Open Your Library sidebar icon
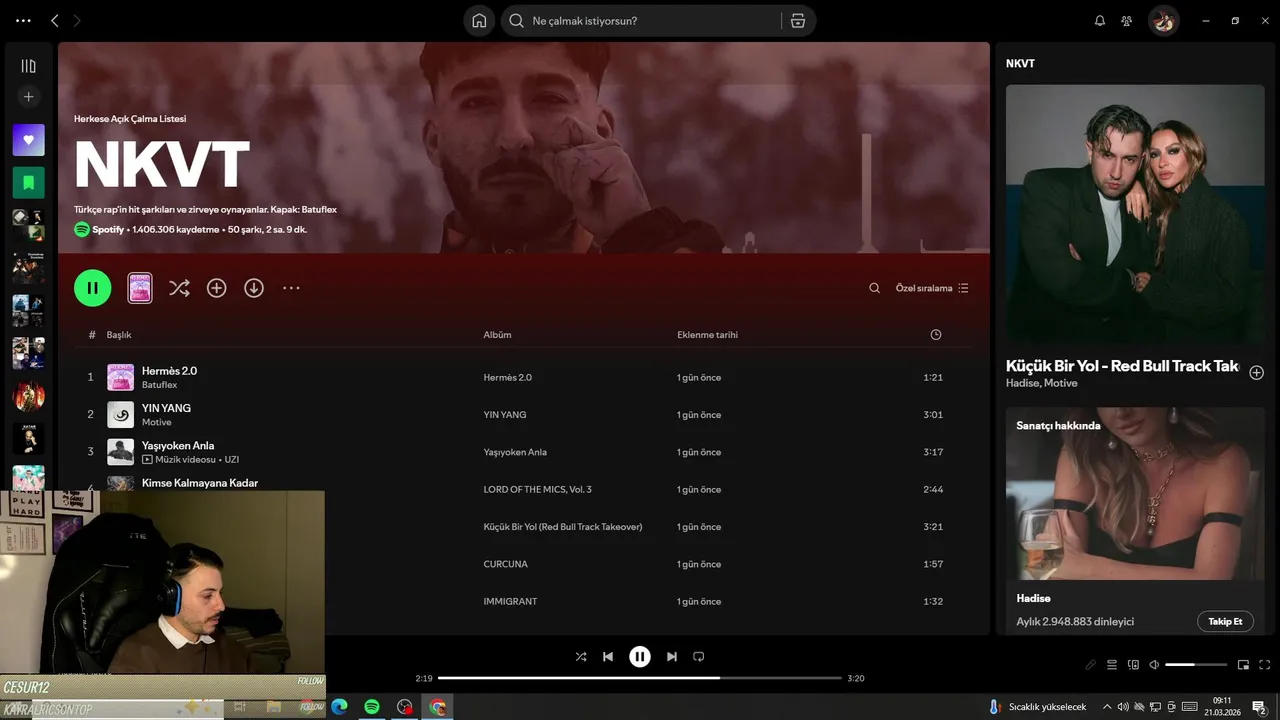 coord(28,66)
